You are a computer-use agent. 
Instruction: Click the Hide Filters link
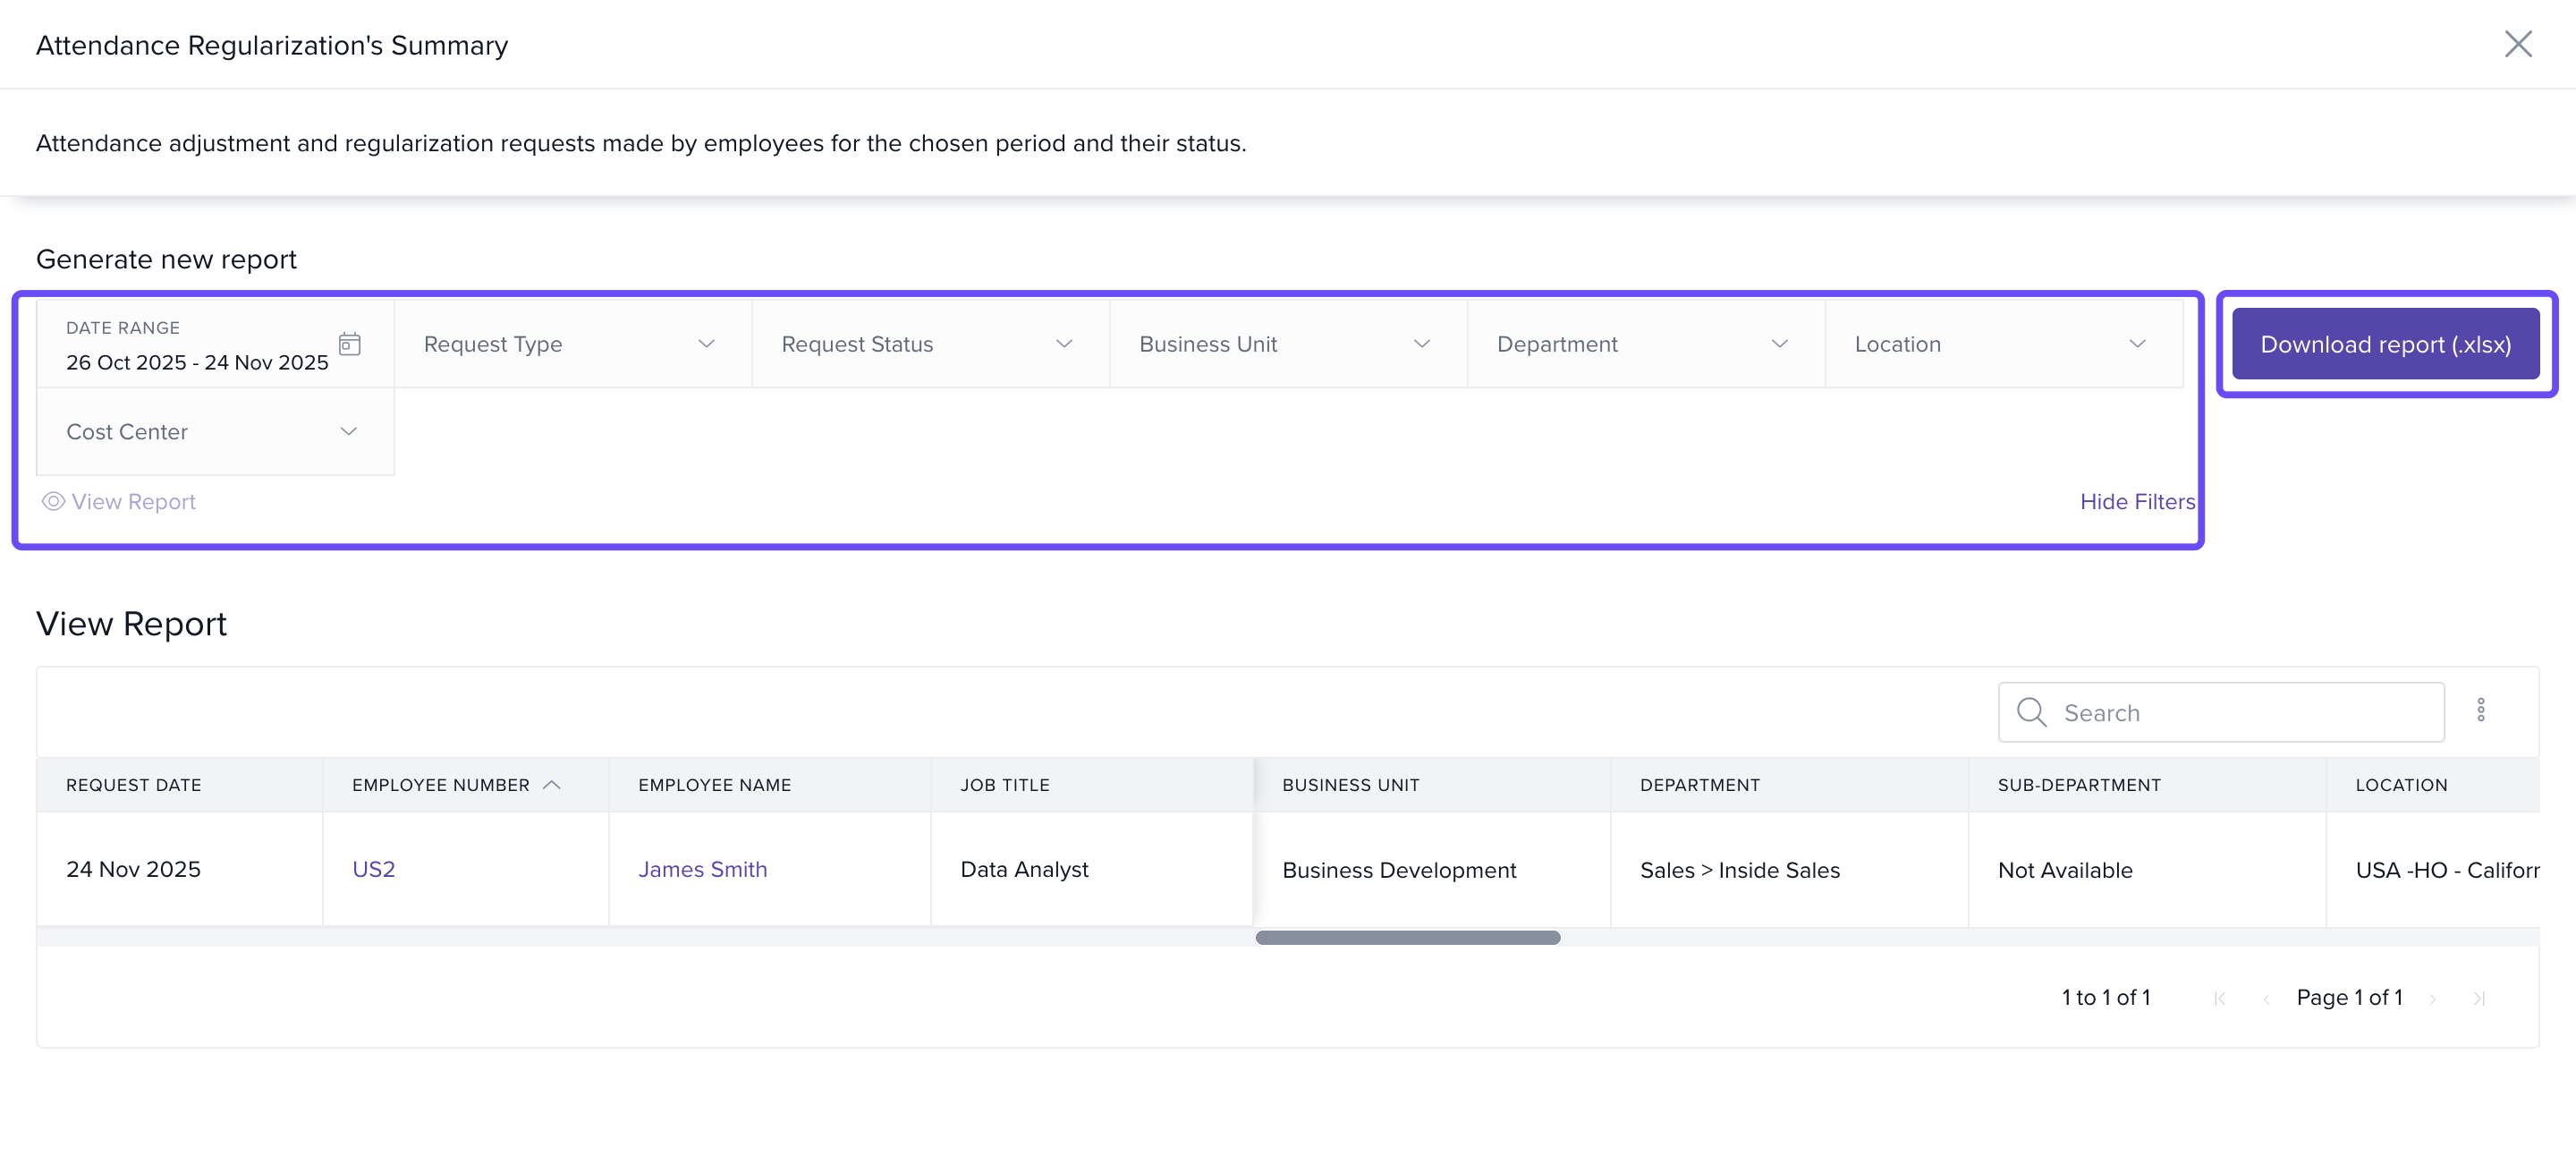coord(2137,501)
